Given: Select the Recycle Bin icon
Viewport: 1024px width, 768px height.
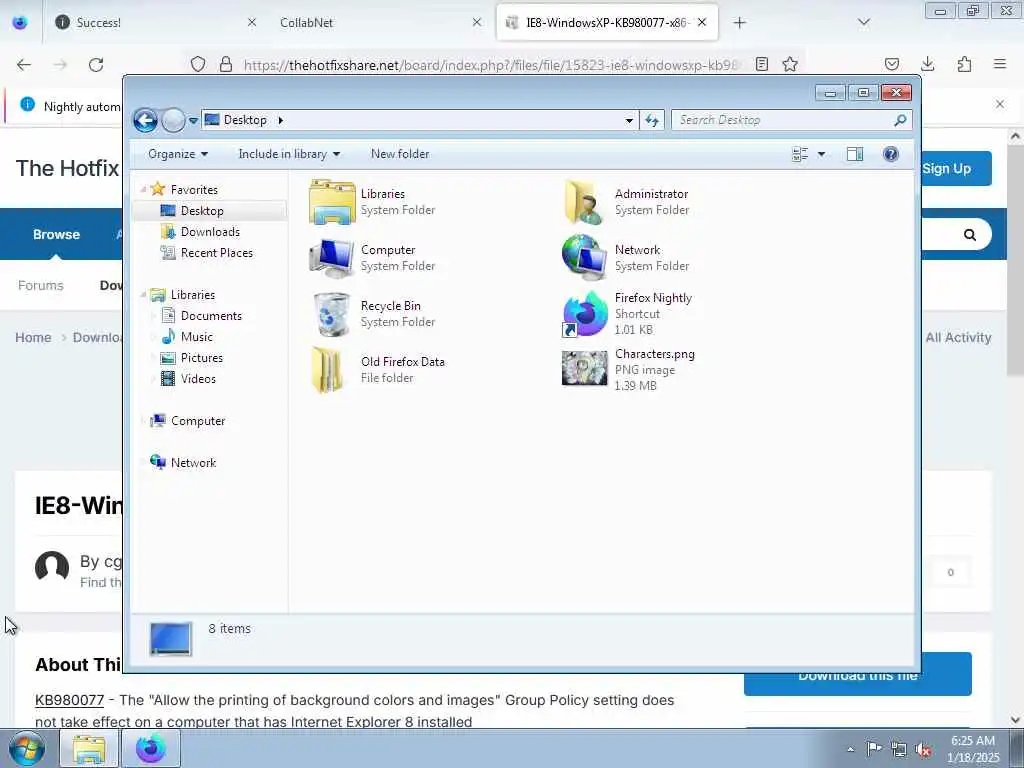Looking at the screenshot, I should pos(332,315).
